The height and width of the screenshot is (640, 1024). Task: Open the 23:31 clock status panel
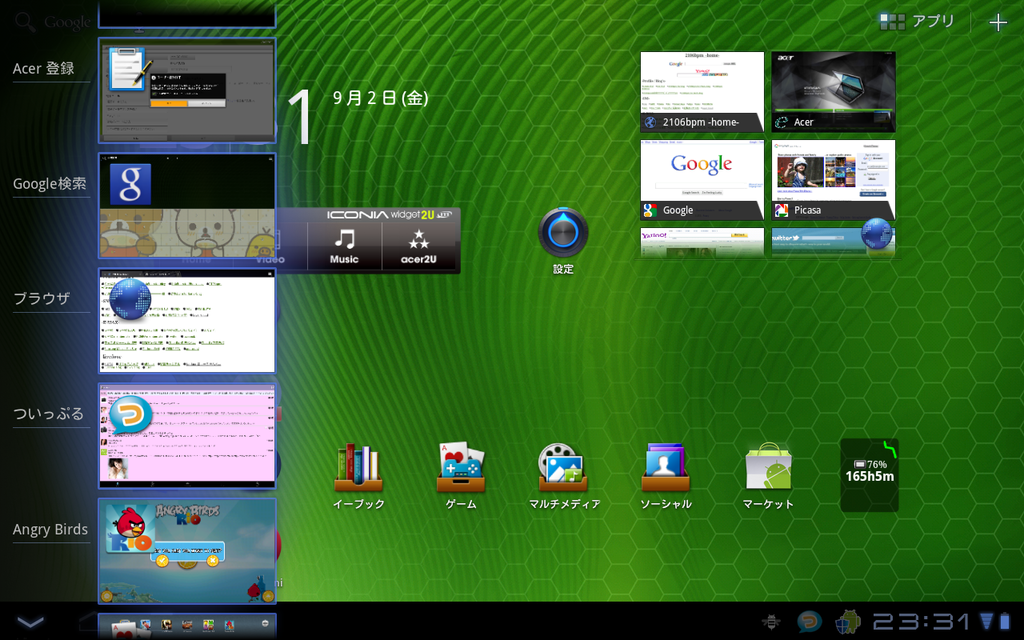[923, 622]
